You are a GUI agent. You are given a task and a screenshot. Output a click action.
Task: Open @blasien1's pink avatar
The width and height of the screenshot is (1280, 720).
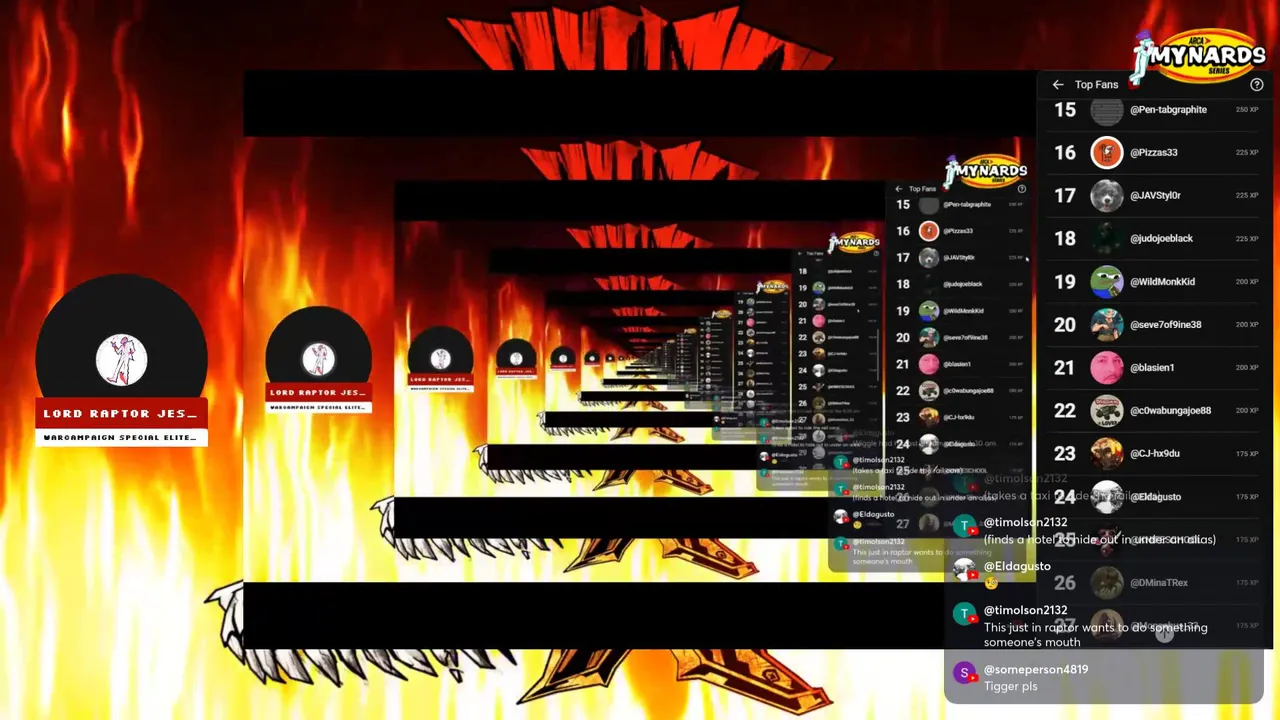(1106, 368)
